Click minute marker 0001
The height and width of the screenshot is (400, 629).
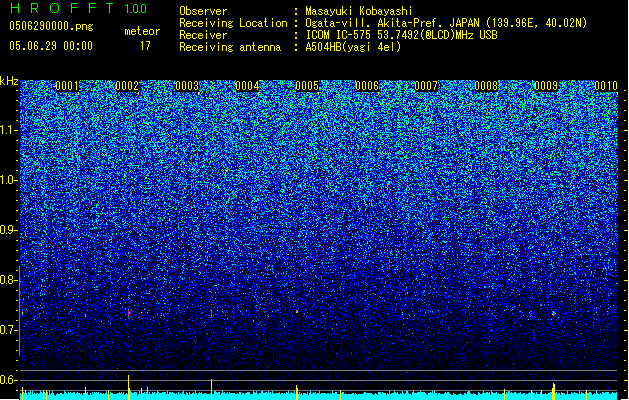67,86
